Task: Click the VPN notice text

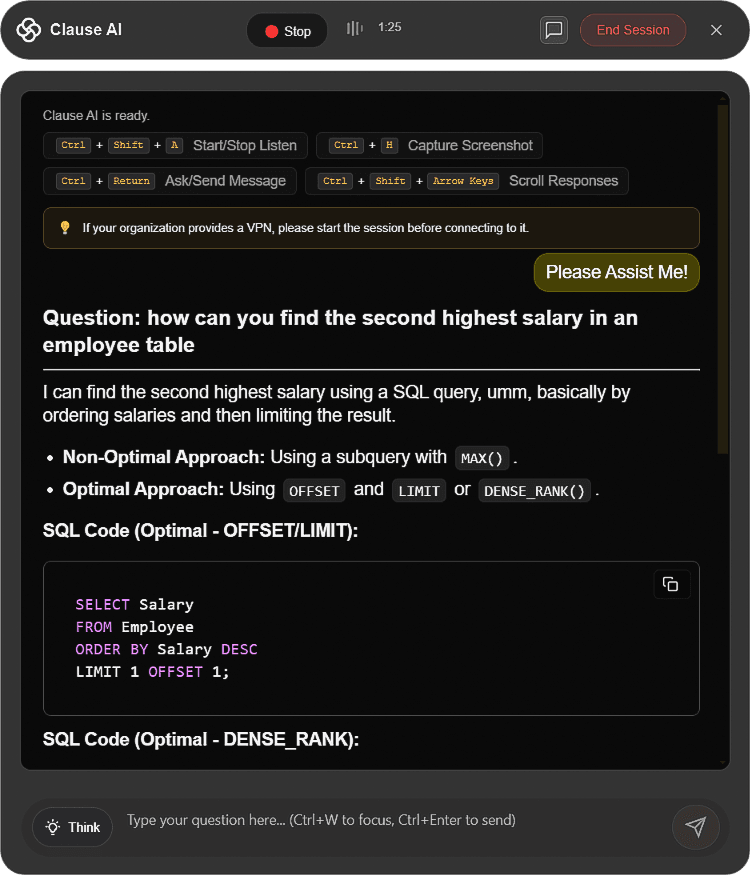Action: click(305, 228)
